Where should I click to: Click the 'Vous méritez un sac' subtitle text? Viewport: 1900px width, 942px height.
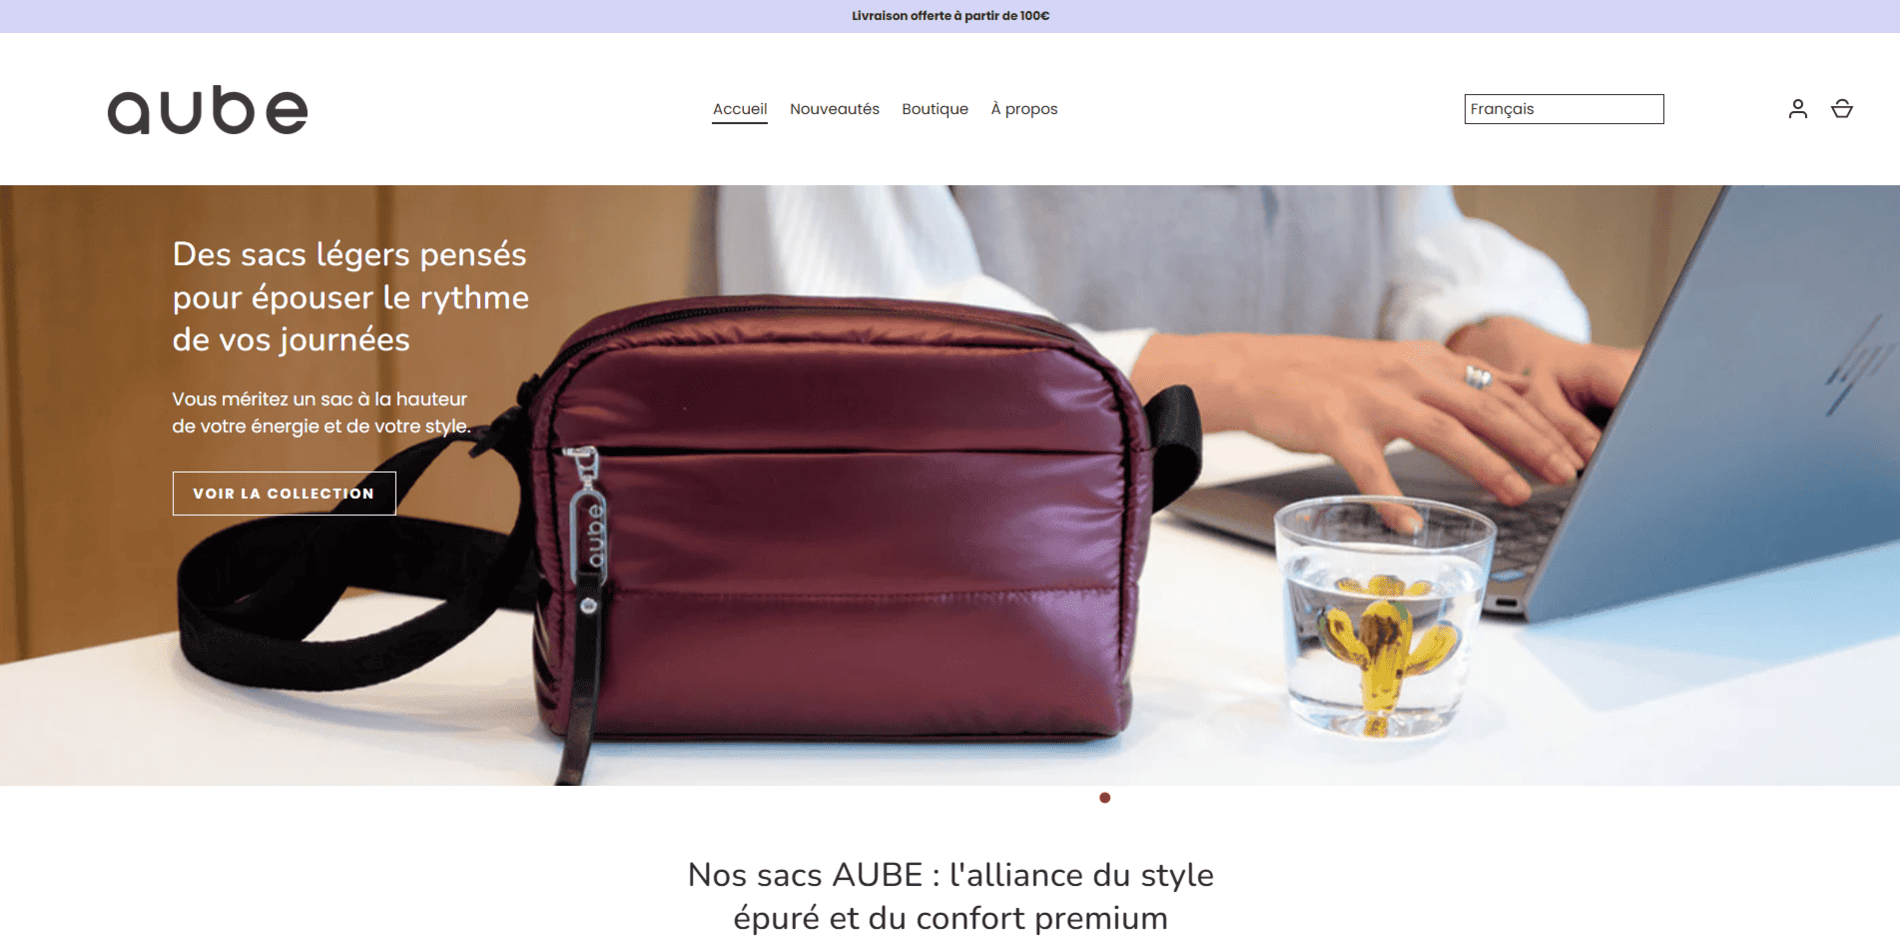[321, 412]
